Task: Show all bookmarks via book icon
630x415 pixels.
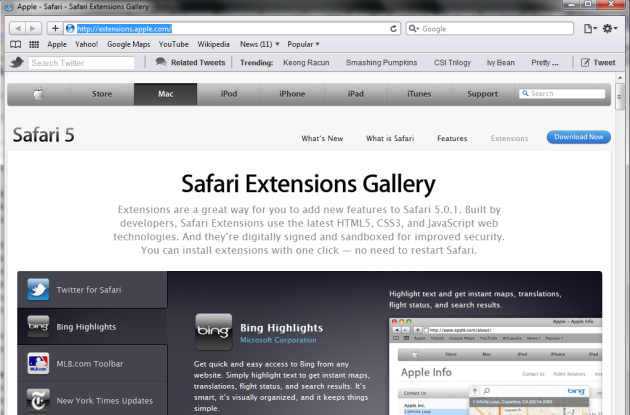Action: pyautogui.click(x=16, y=44)
